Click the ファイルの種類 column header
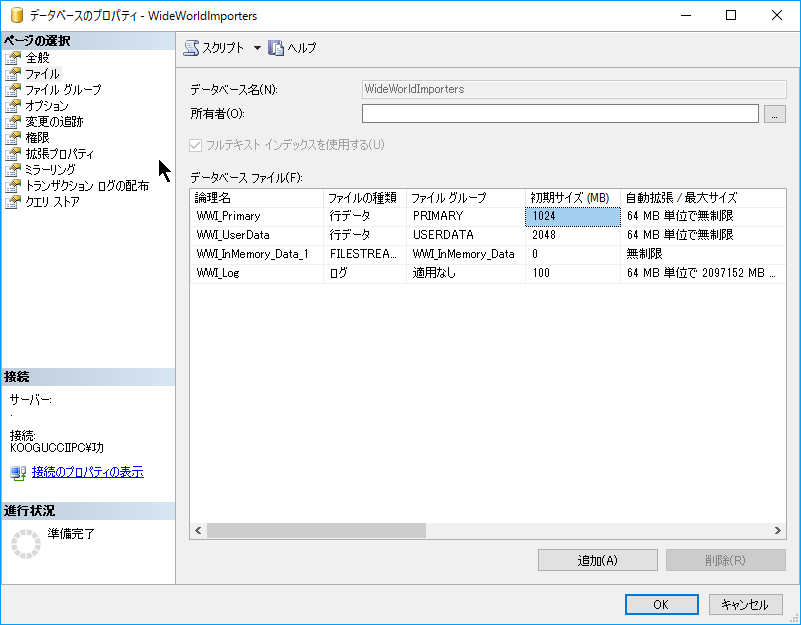Image resolution: width=801 pixels, height=625 pixels. 365,198
